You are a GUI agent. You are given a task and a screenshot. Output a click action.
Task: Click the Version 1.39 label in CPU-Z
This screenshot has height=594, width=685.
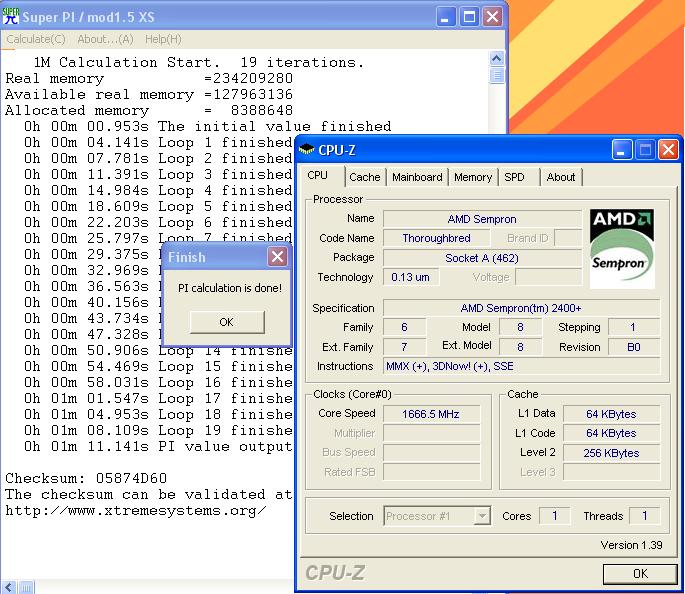click(631, 545)
